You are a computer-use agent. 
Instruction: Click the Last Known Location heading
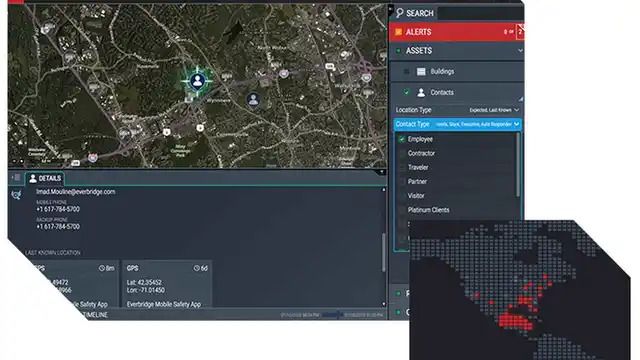point(53,253)
